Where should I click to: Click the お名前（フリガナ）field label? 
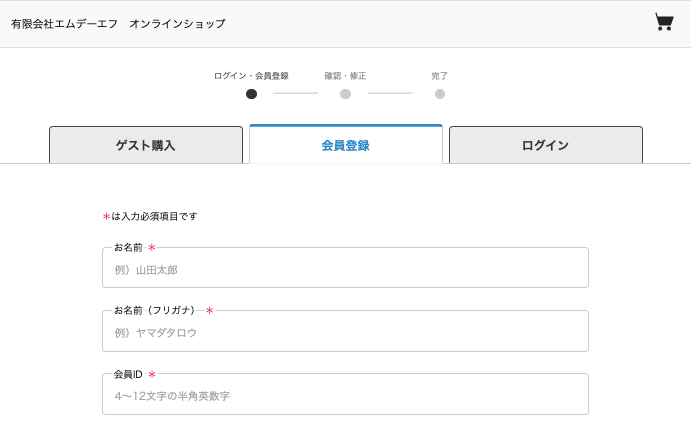point(154,310)
